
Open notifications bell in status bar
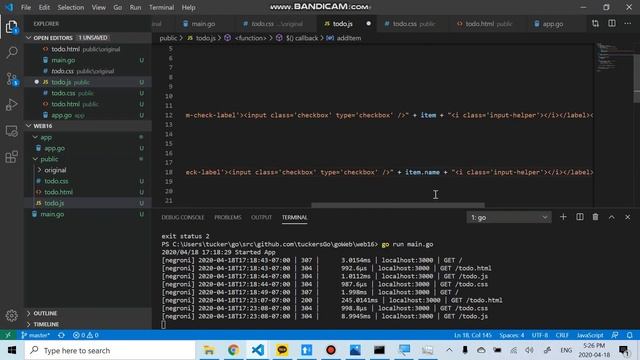[630, 335]
